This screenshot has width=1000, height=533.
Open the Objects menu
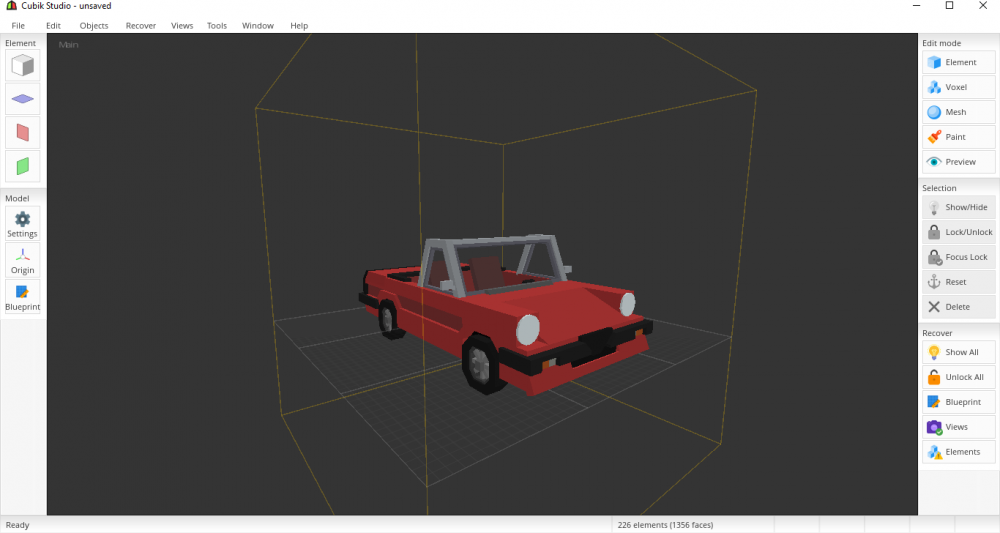[93, 25]
